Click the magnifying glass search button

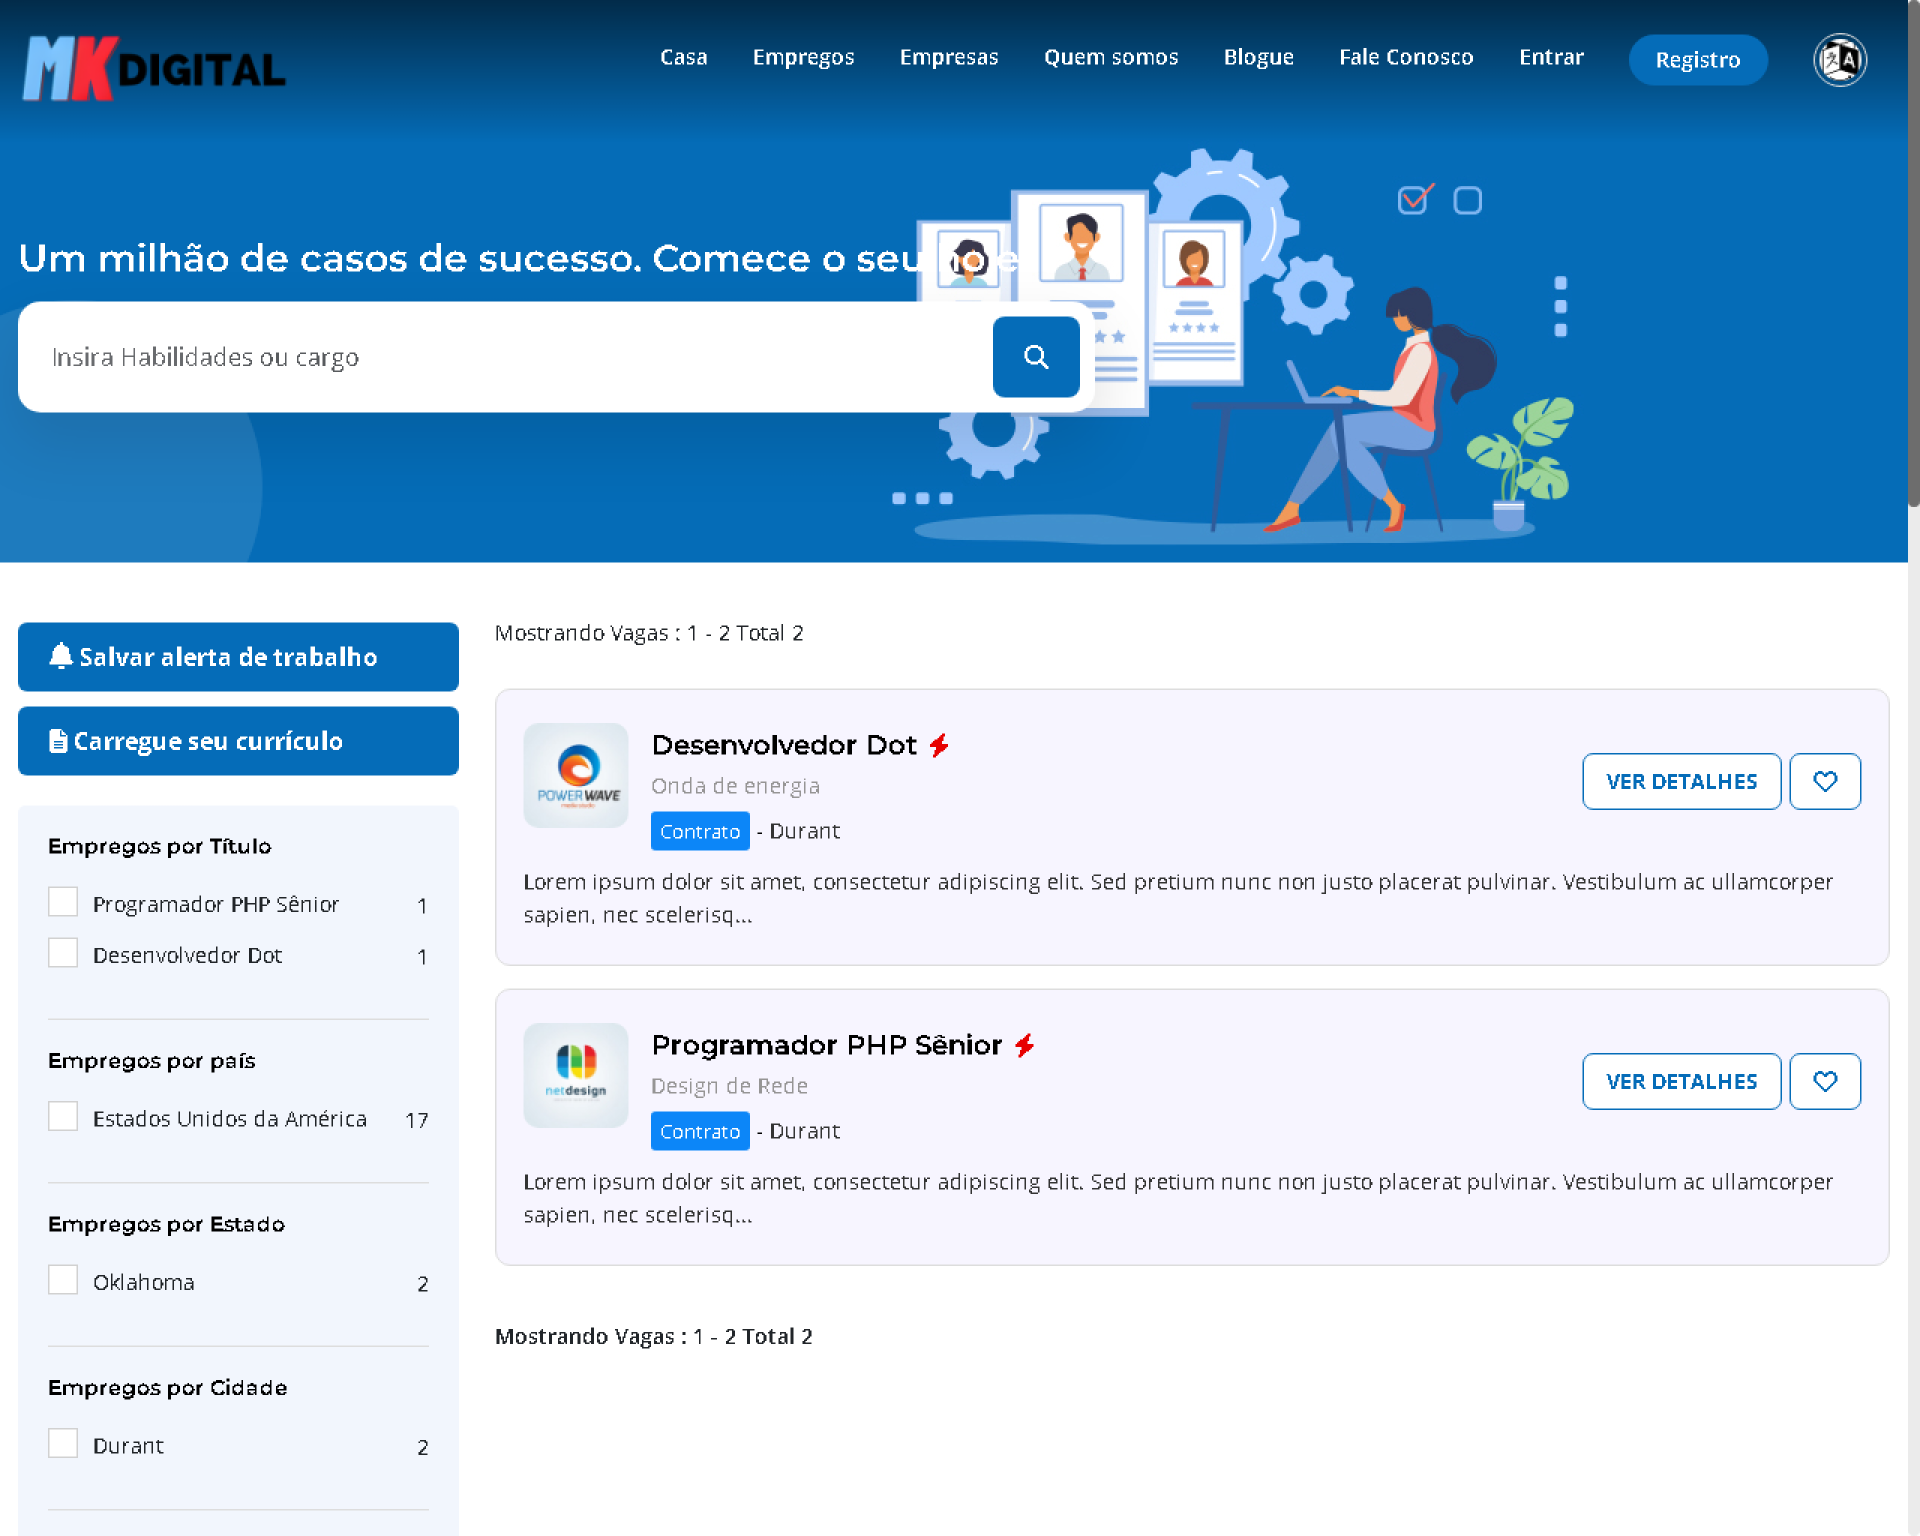[1035, 357]
